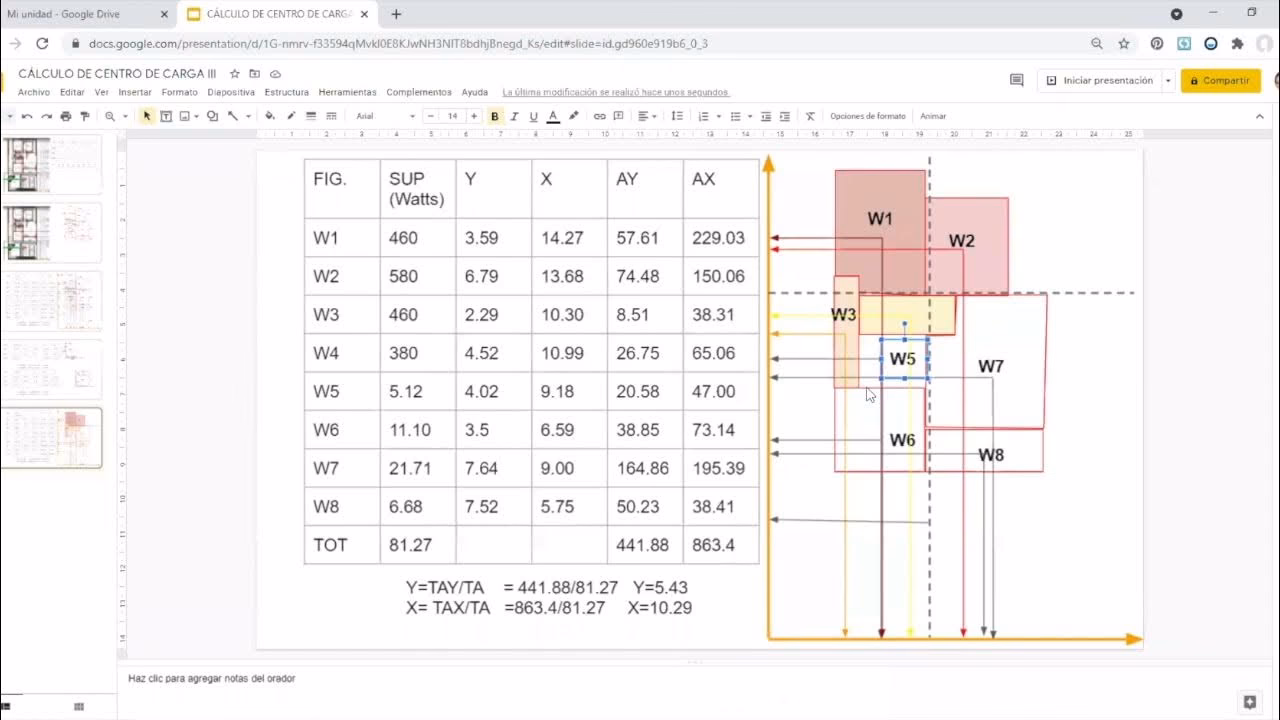The width and height of the screenshot is (1280, 720).
Task: Star the presentation title
Action: click(235, 74)
